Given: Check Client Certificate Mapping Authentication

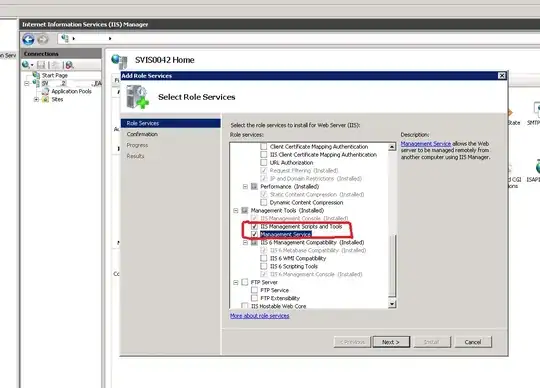Looking at the screenshot, I should [263, 147].
